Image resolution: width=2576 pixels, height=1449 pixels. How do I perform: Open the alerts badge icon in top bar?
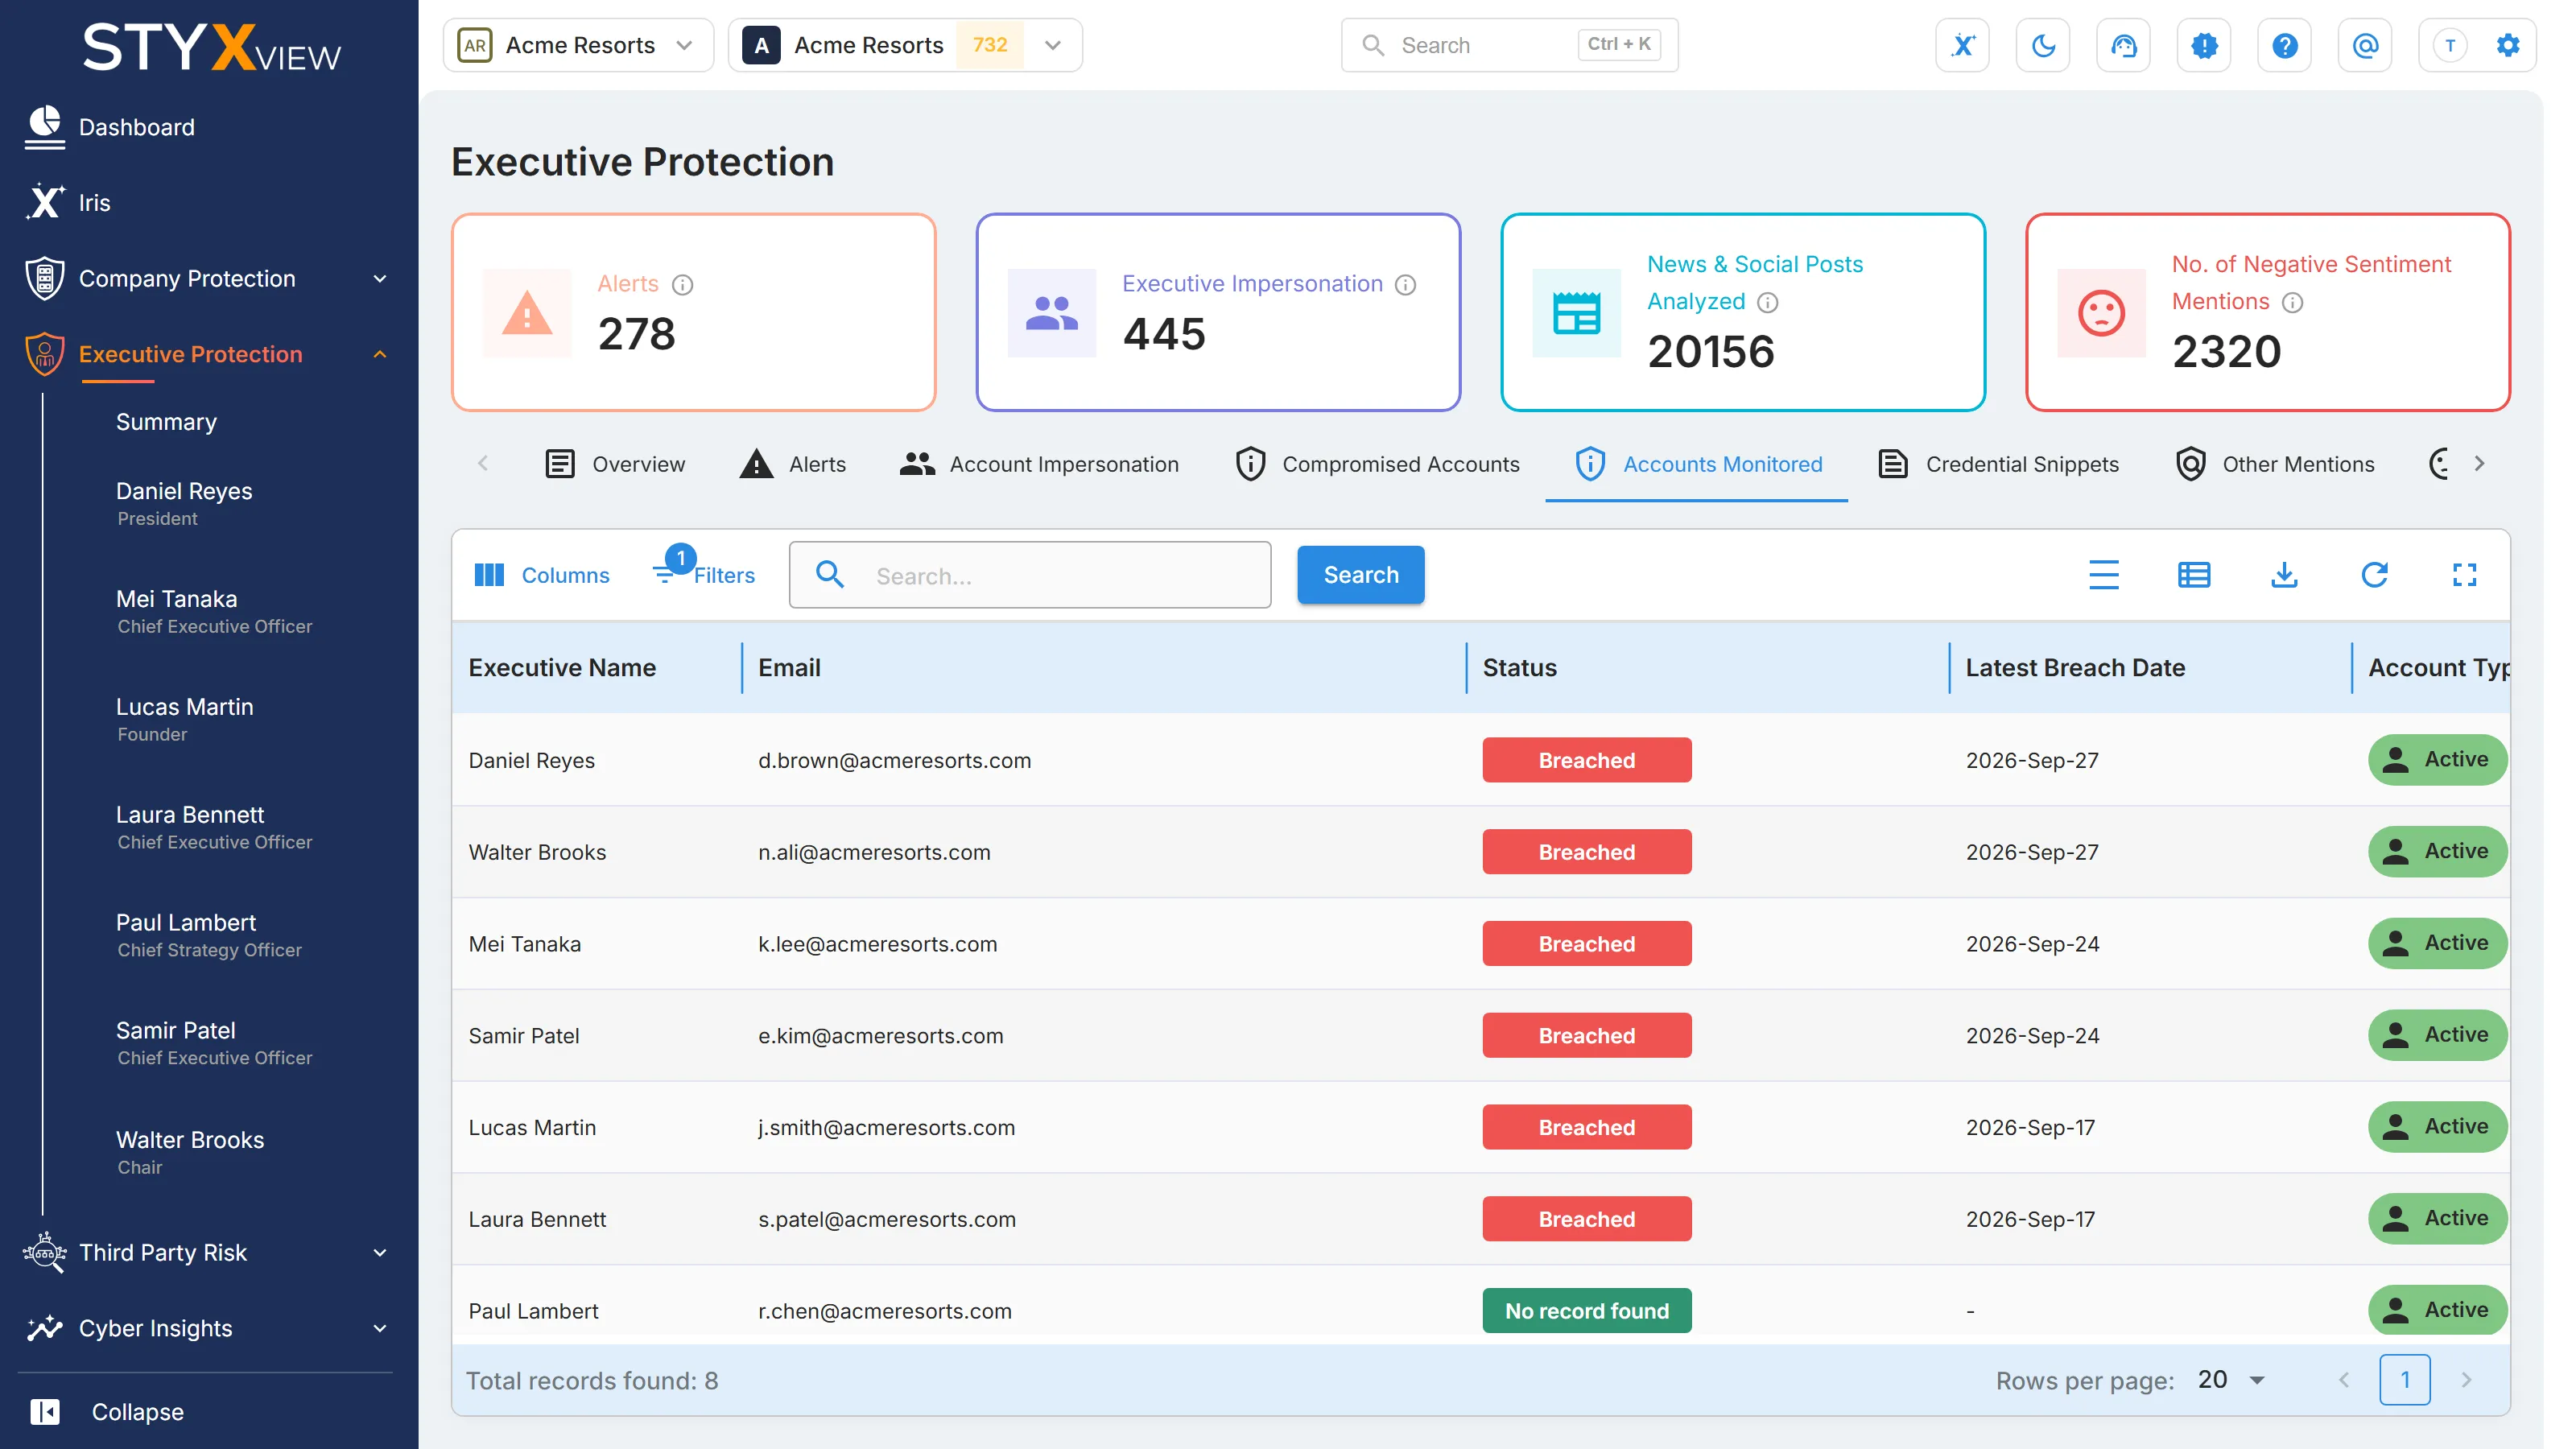click(2204, 45)
